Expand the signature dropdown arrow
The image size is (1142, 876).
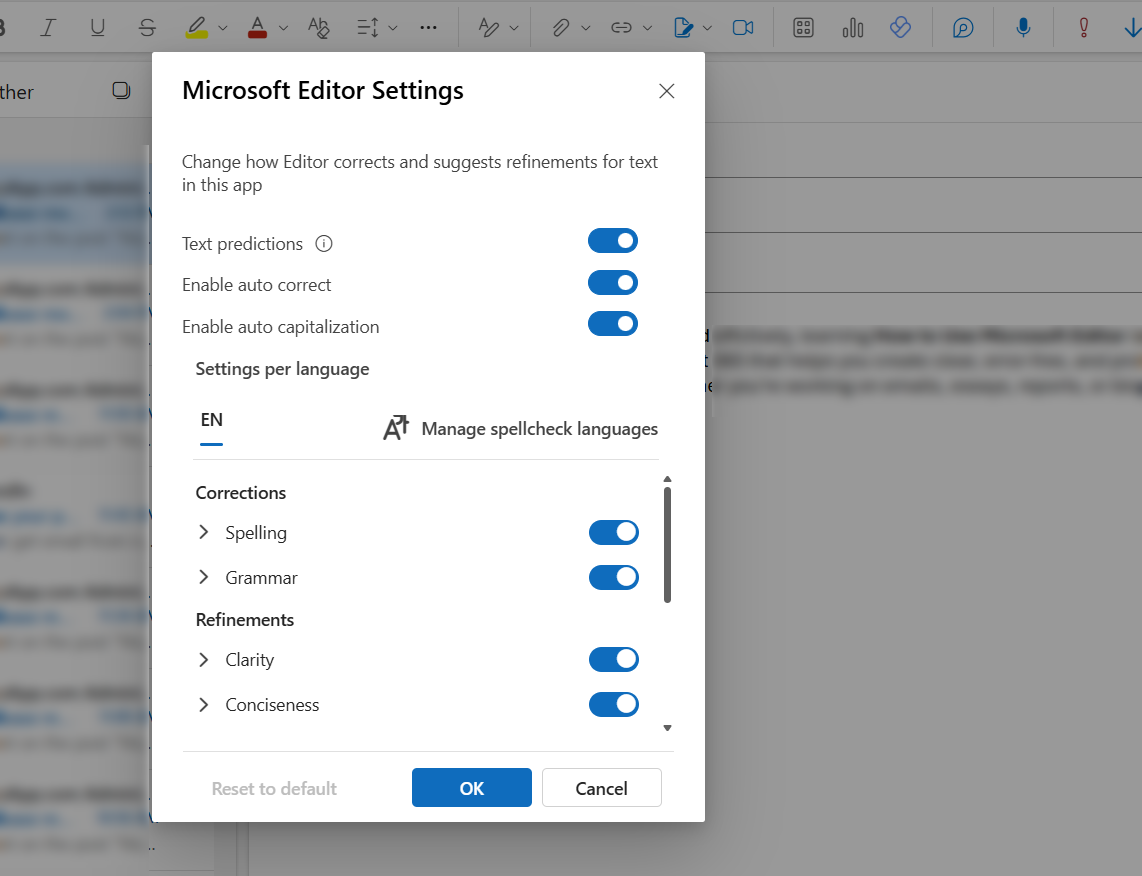tap(707, 28)
